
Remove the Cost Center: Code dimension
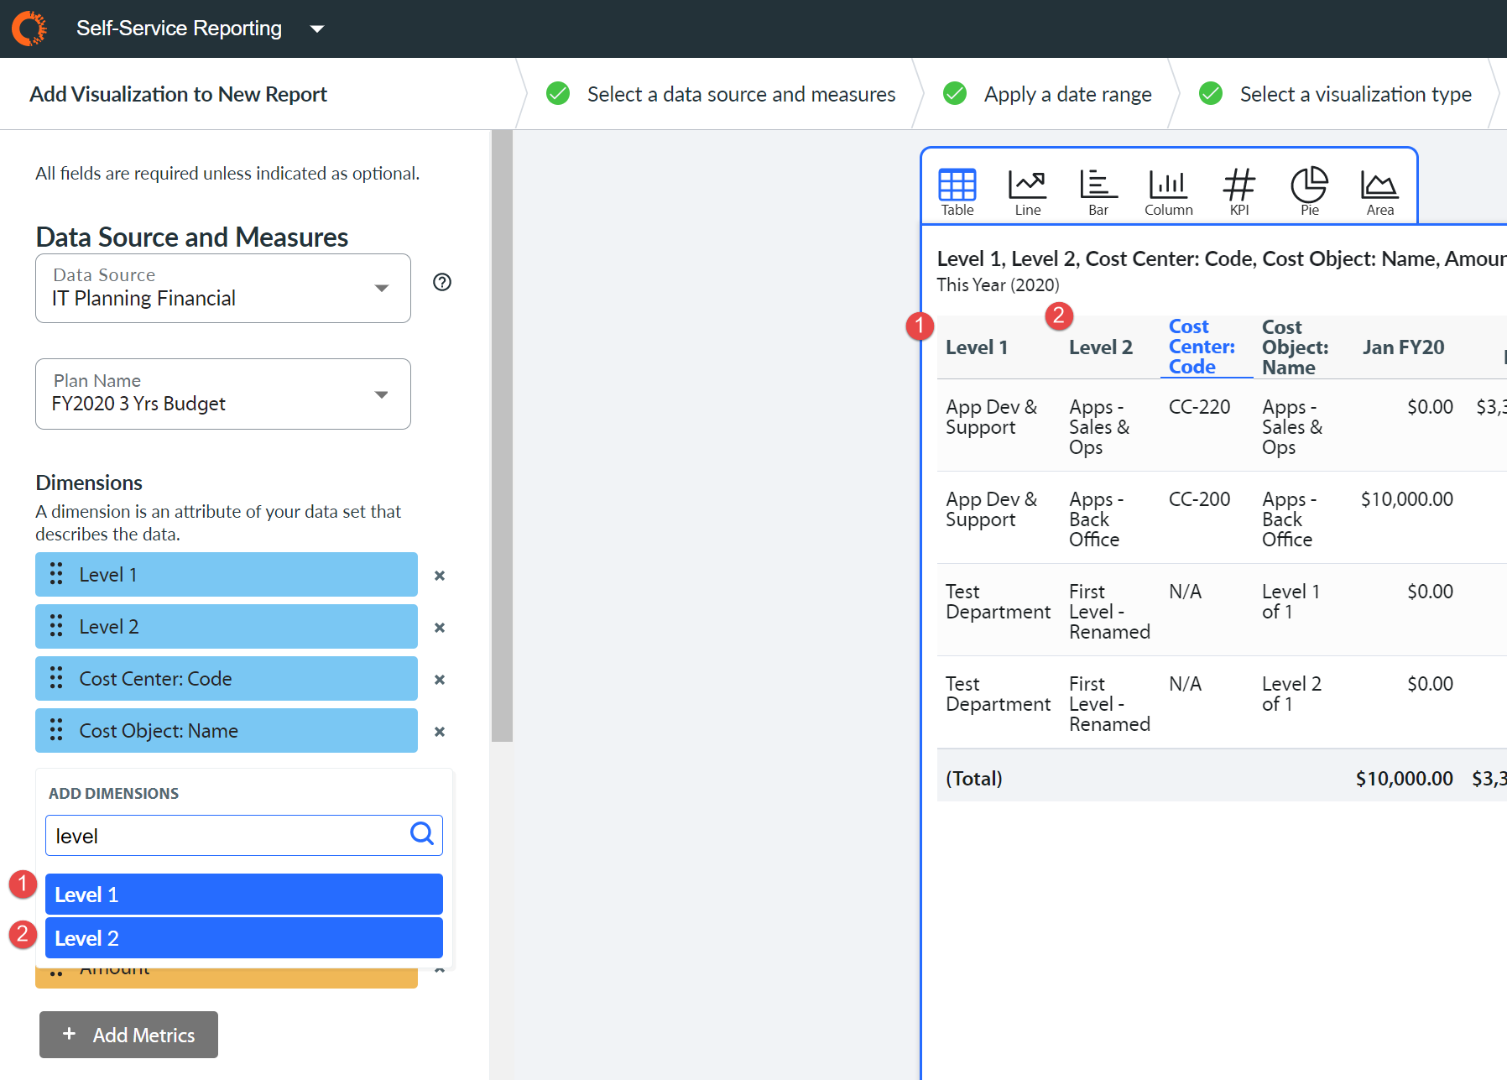[439, 680]
